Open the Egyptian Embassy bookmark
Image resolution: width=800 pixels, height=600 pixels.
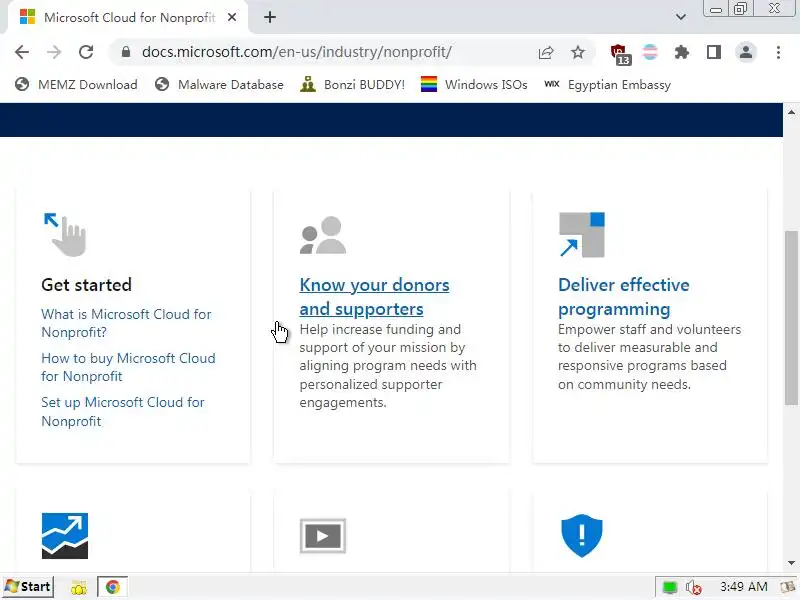click(x=607, y=85)
